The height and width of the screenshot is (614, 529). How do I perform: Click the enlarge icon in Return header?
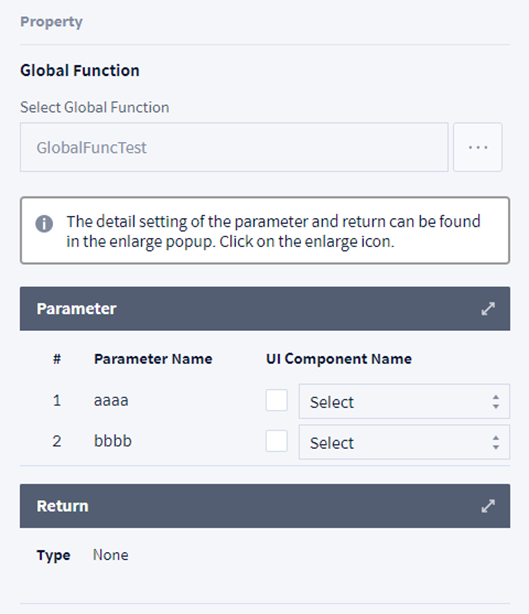488,506
